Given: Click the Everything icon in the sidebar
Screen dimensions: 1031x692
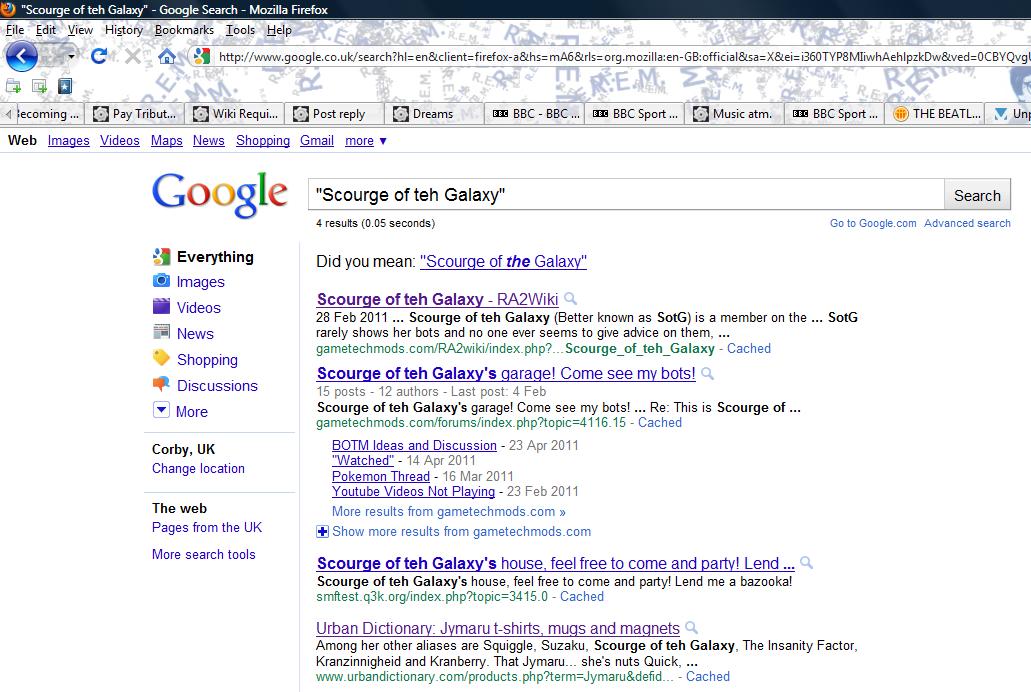Looking at the screenshot, I should [x=161, y=257].
